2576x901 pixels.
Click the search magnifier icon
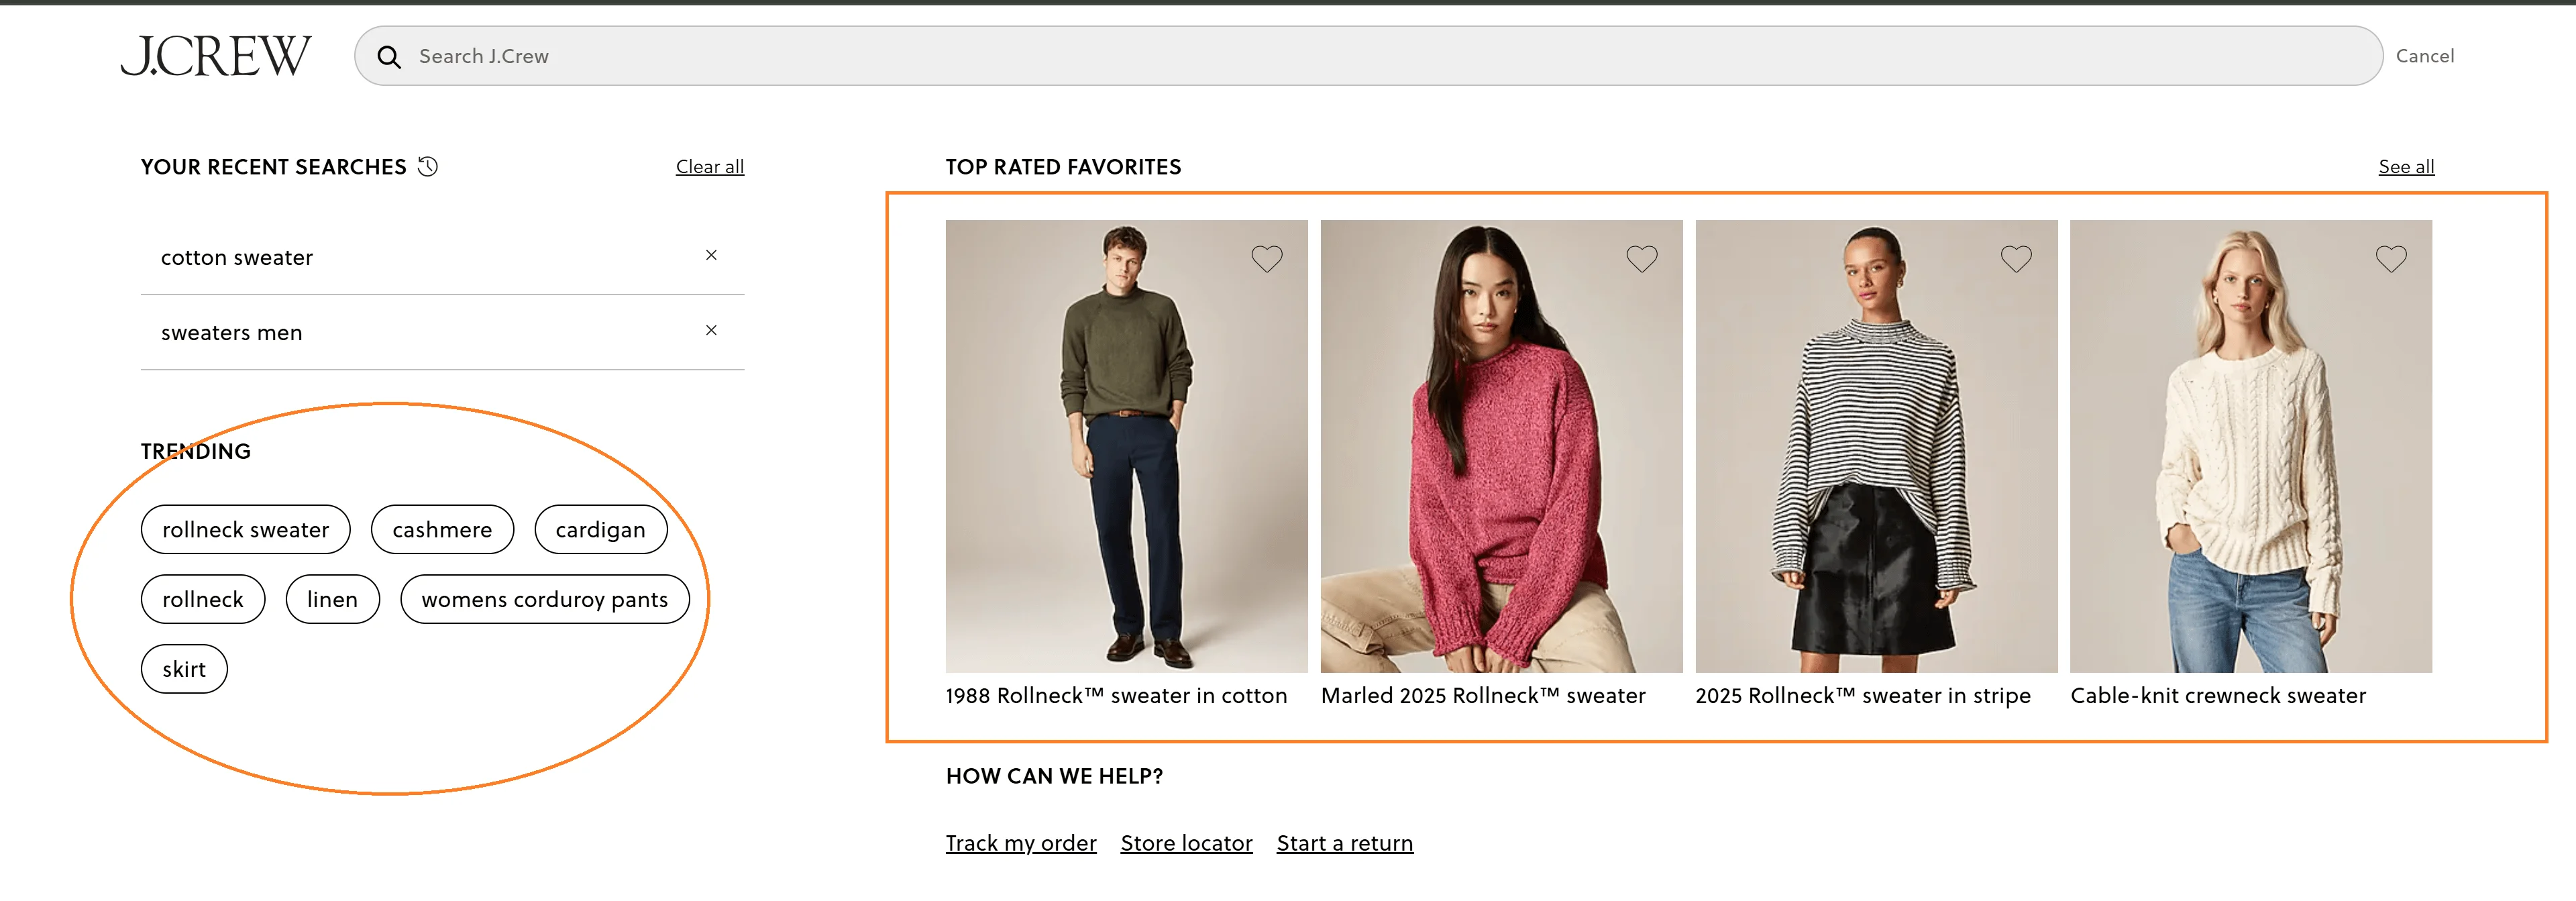click(x=389, y=57)
